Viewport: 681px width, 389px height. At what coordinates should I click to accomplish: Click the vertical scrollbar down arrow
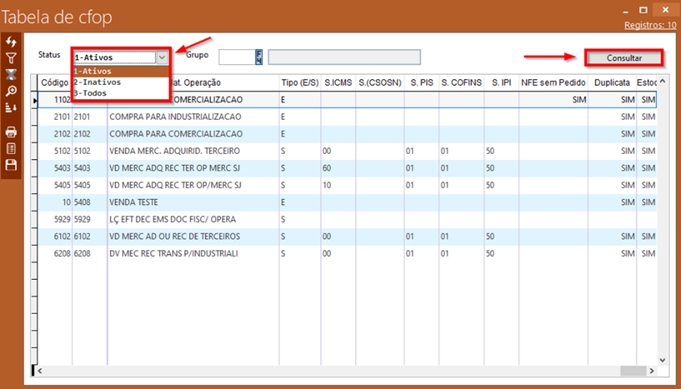pyautogui.click(x=662, y=360)
